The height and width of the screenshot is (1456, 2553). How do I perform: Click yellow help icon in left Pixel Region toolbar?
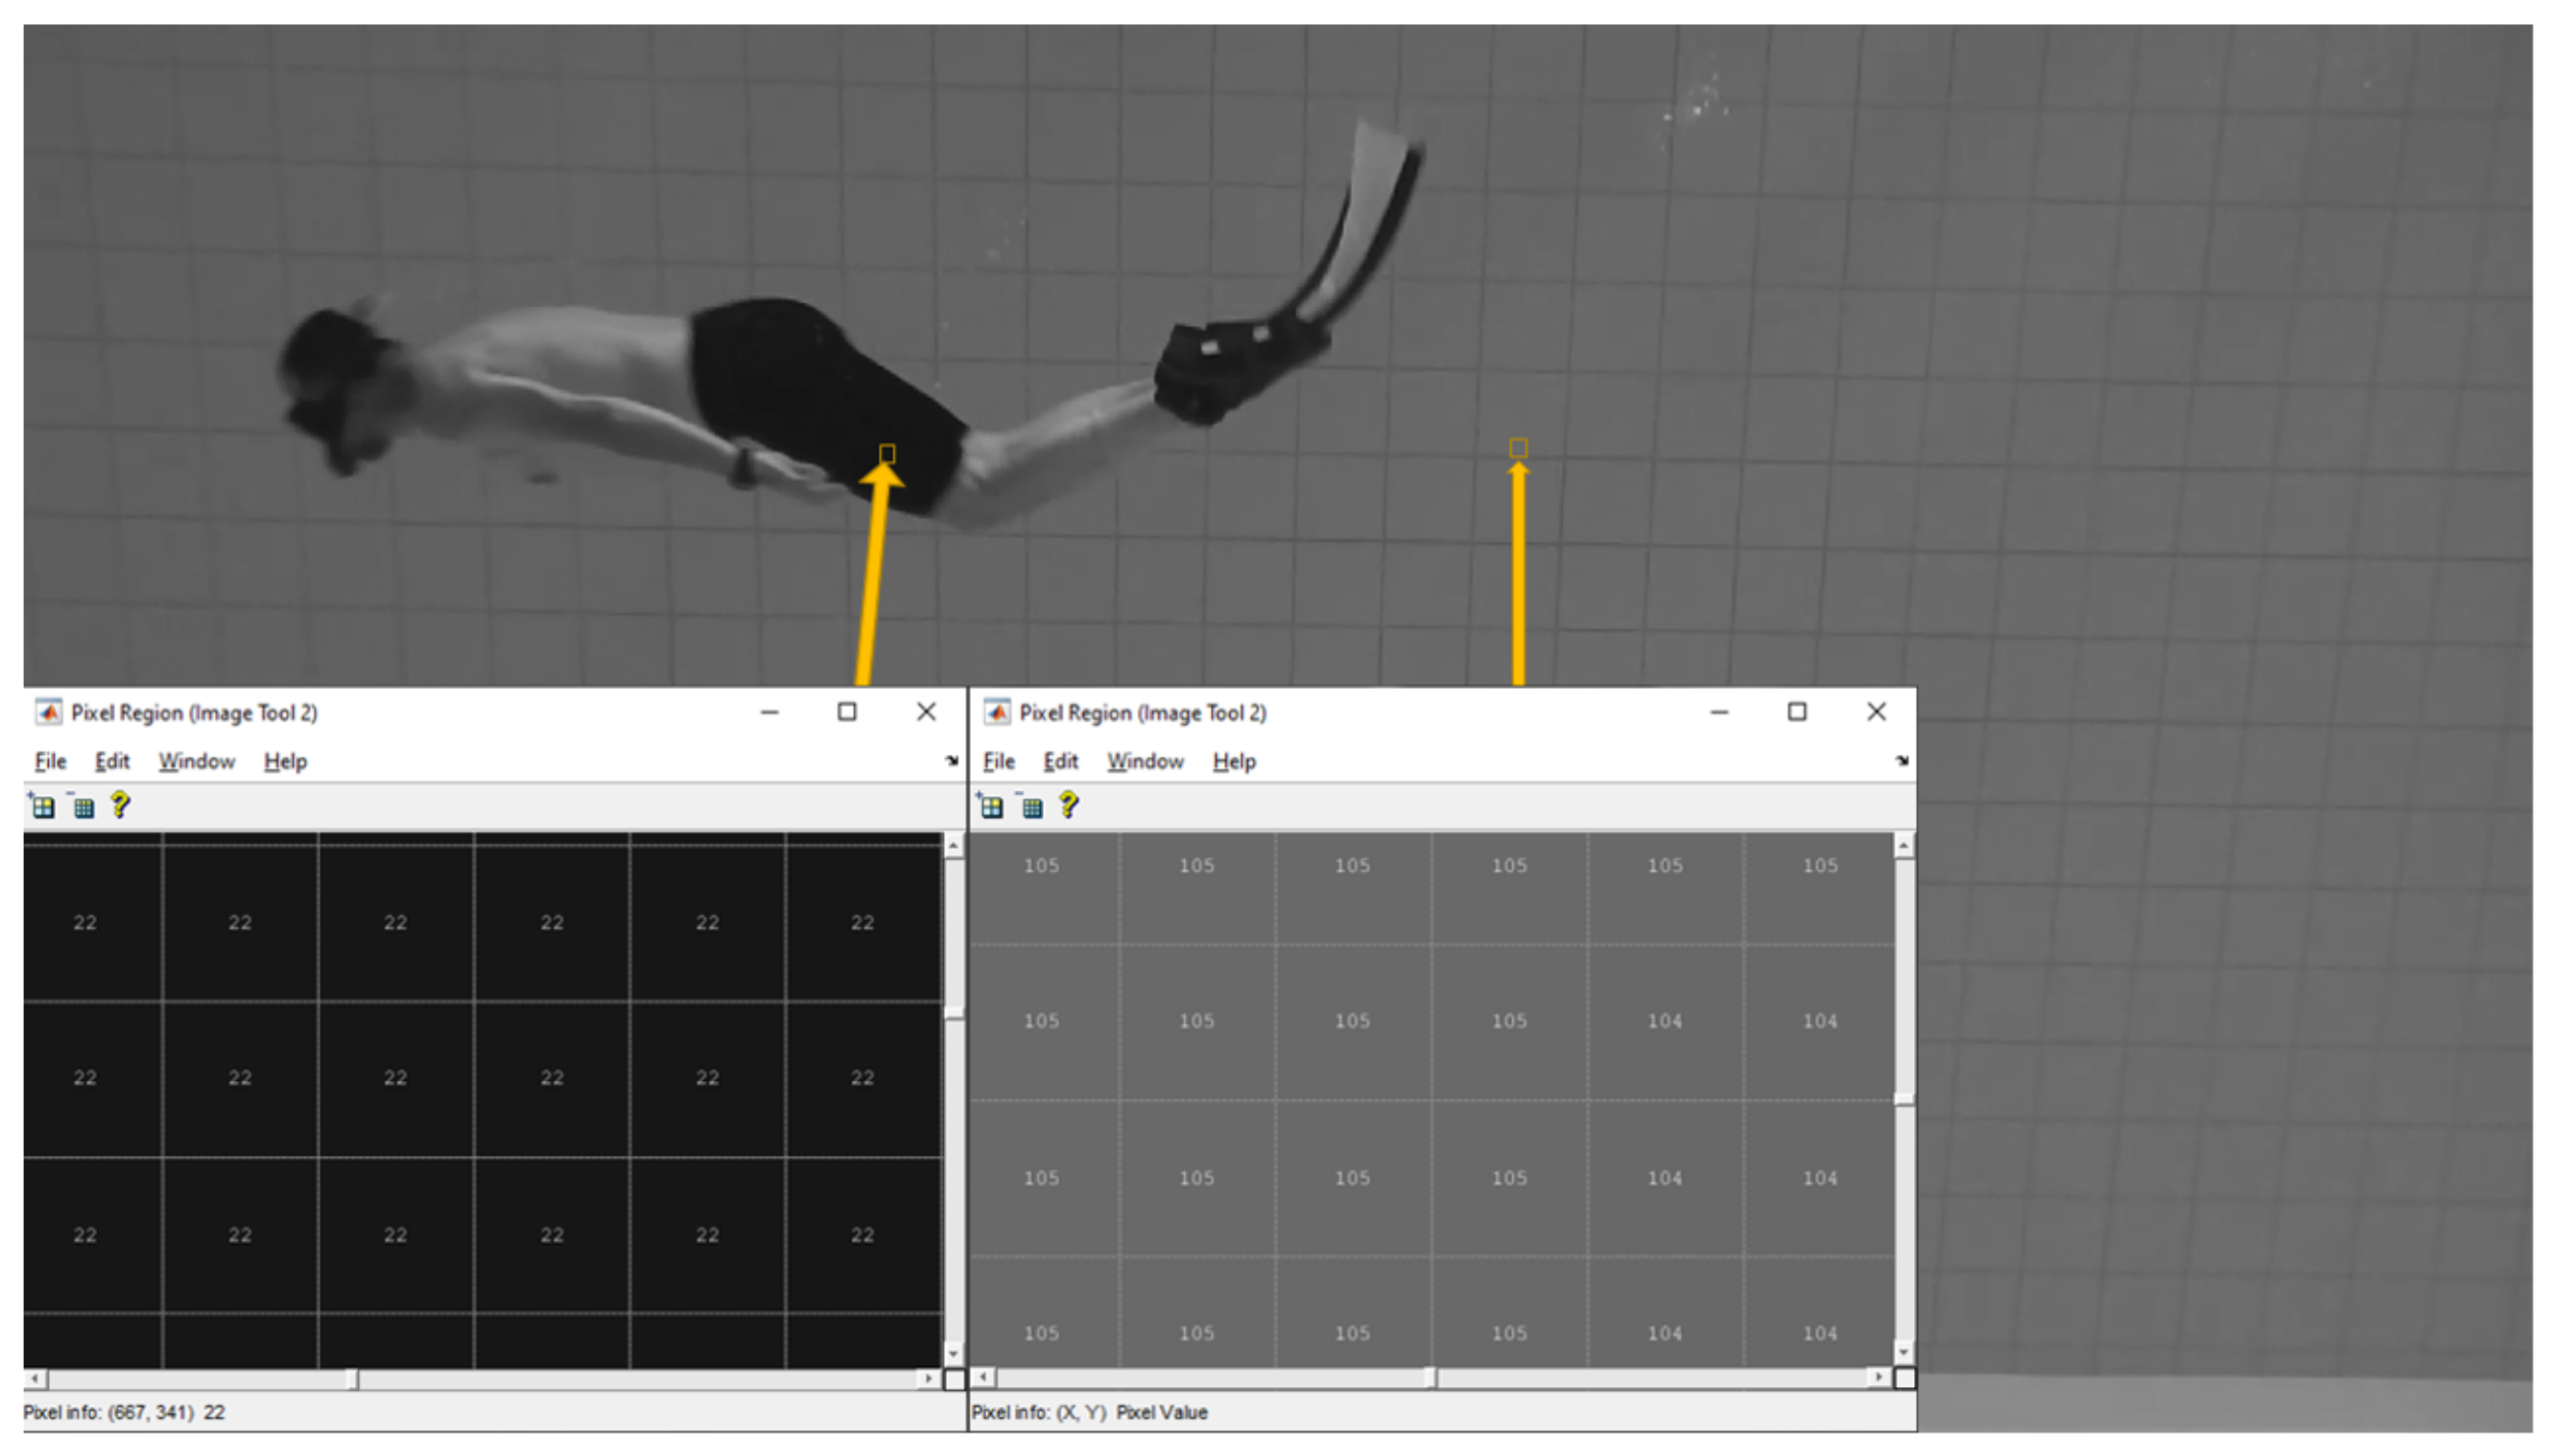(120, 805)
